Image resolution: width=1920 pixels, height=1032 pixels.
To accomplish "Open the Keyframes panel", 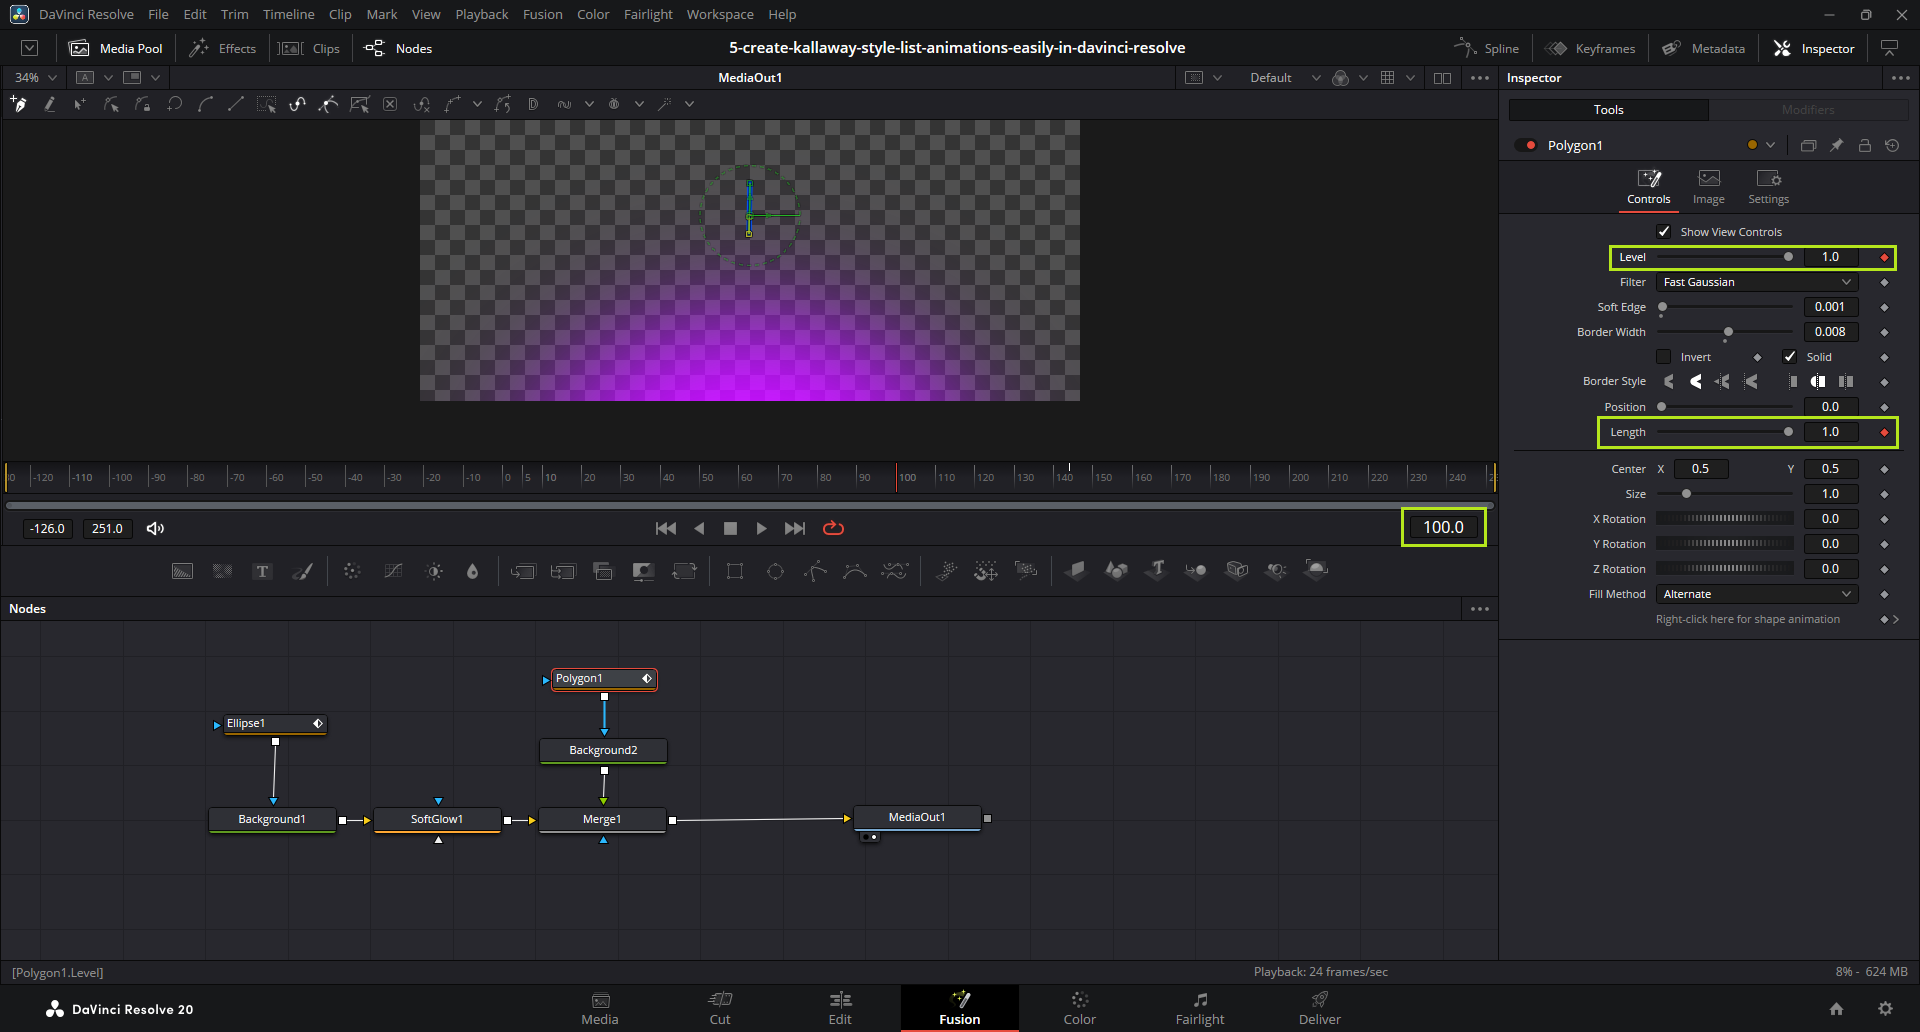I will 1591,48.
